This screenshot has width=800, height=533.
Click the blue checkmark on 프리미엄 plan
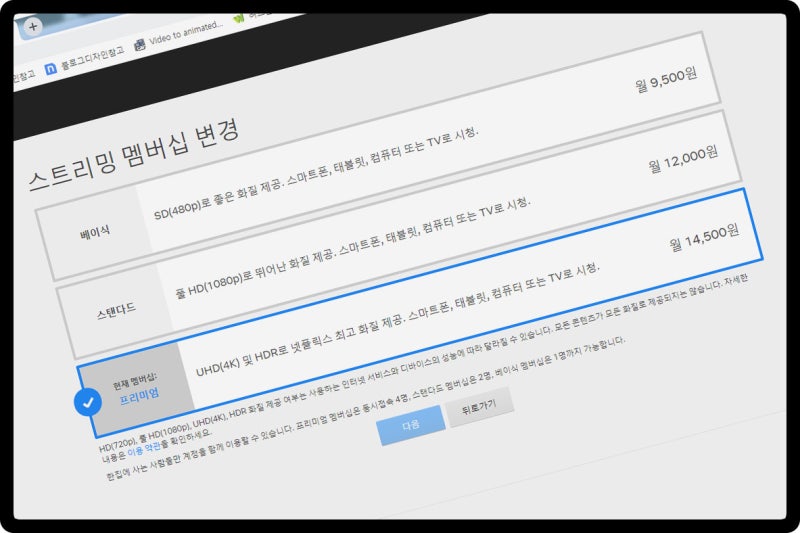click(88, 402)
